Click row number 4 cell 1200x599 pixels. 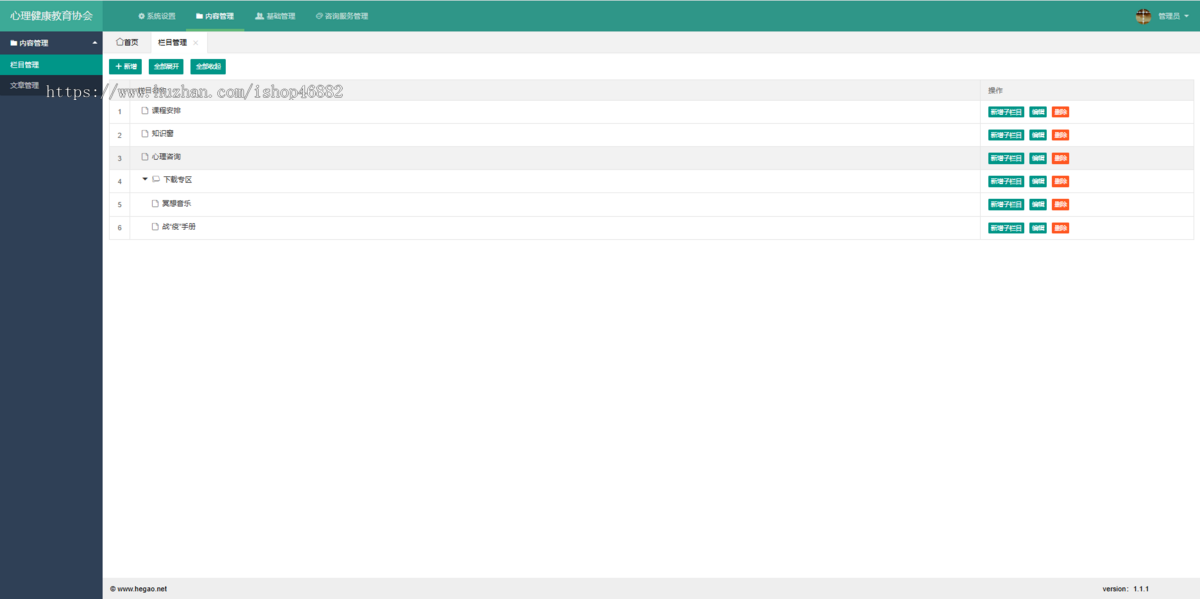tap(119, 181)
